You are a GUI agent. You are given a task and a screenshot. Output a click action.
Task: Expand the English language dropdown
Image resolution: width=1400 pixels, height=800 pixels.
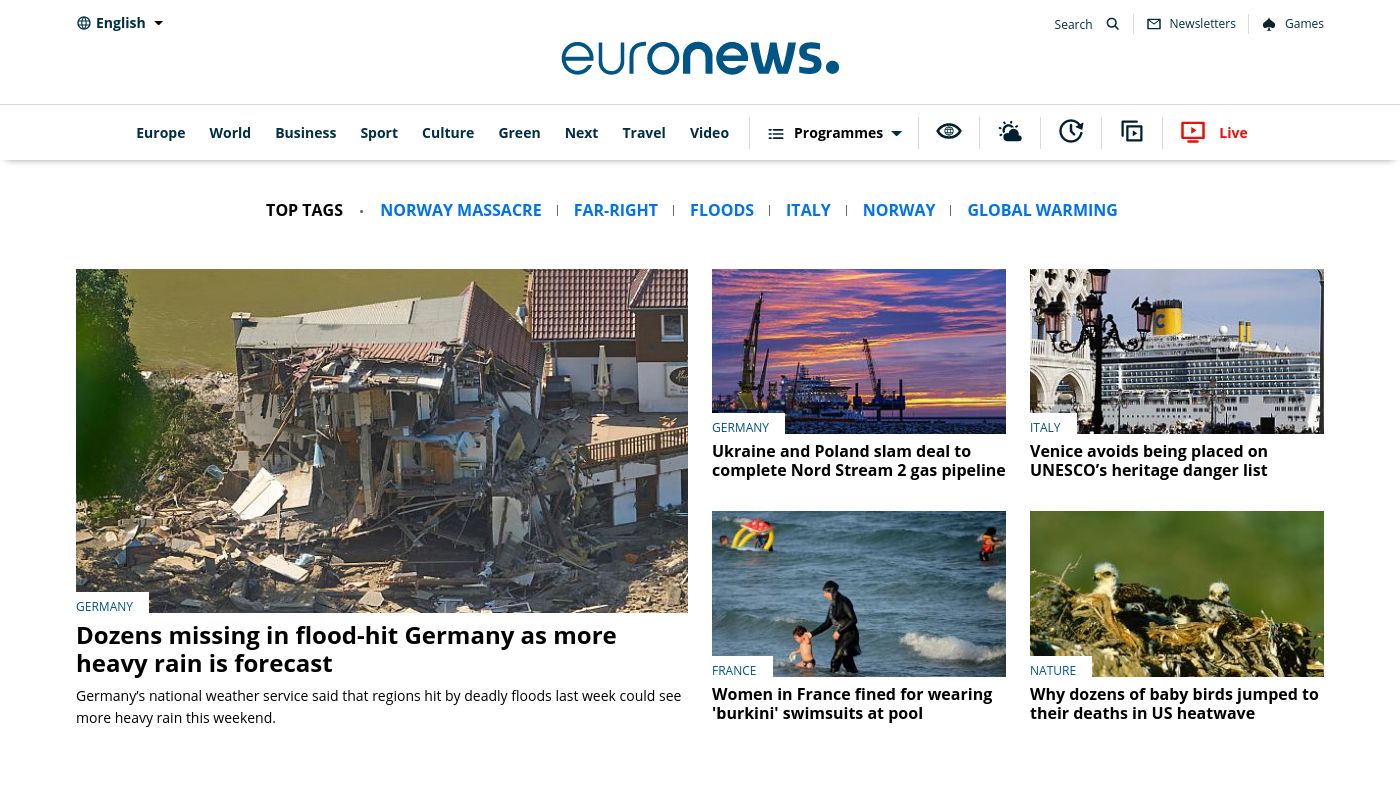click(x=120, y=23)
